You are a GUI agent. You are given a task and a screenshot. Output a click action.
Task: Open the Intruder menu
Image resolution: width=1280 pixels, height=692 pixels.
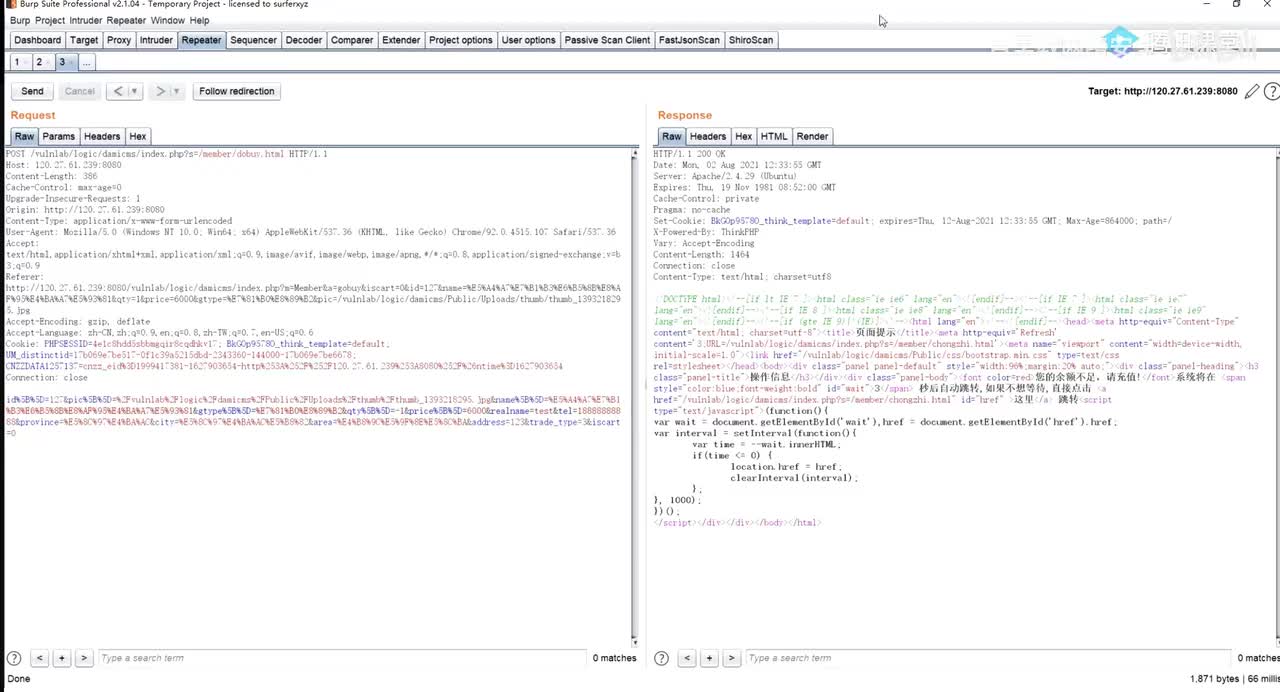click(86, 20)
